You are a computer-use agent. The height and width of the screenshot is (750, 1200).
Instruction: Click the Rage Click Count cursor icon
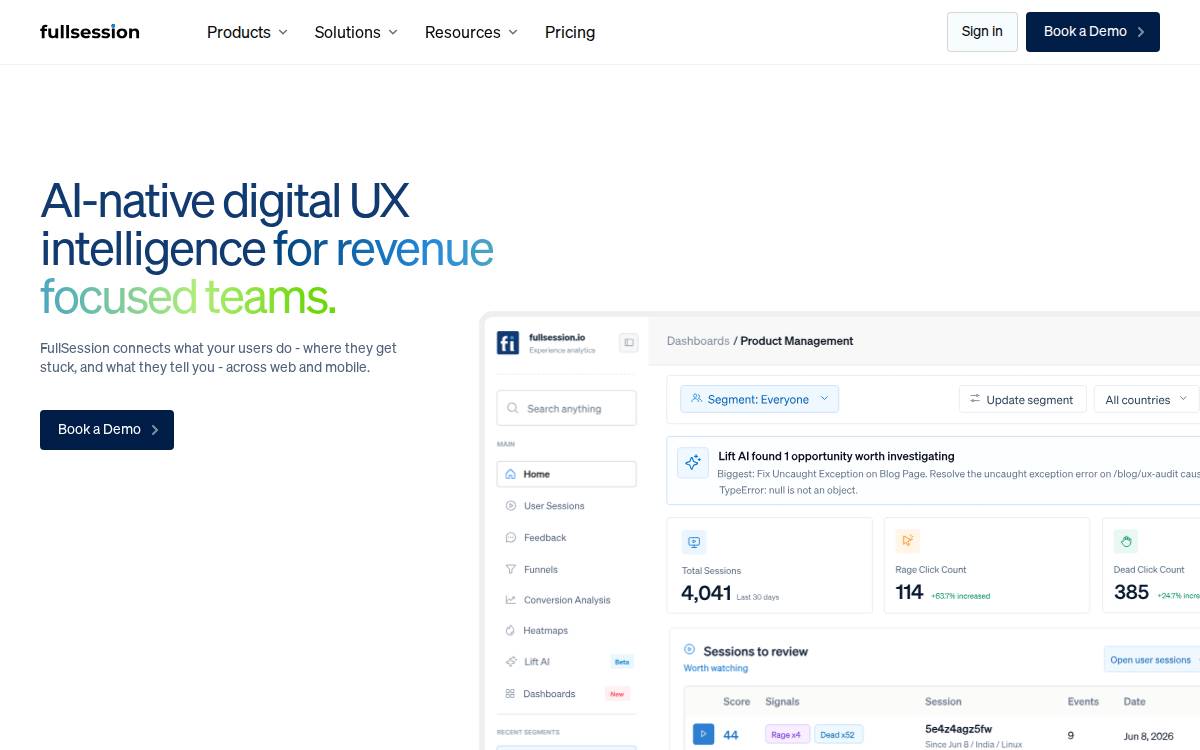[907, 541]
